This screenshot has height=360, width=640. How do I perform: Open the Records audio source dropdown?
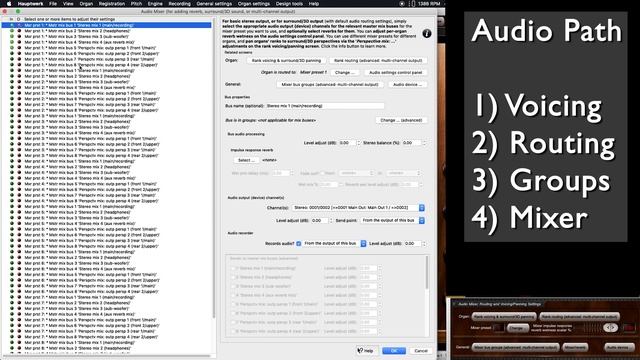(335, 244)
